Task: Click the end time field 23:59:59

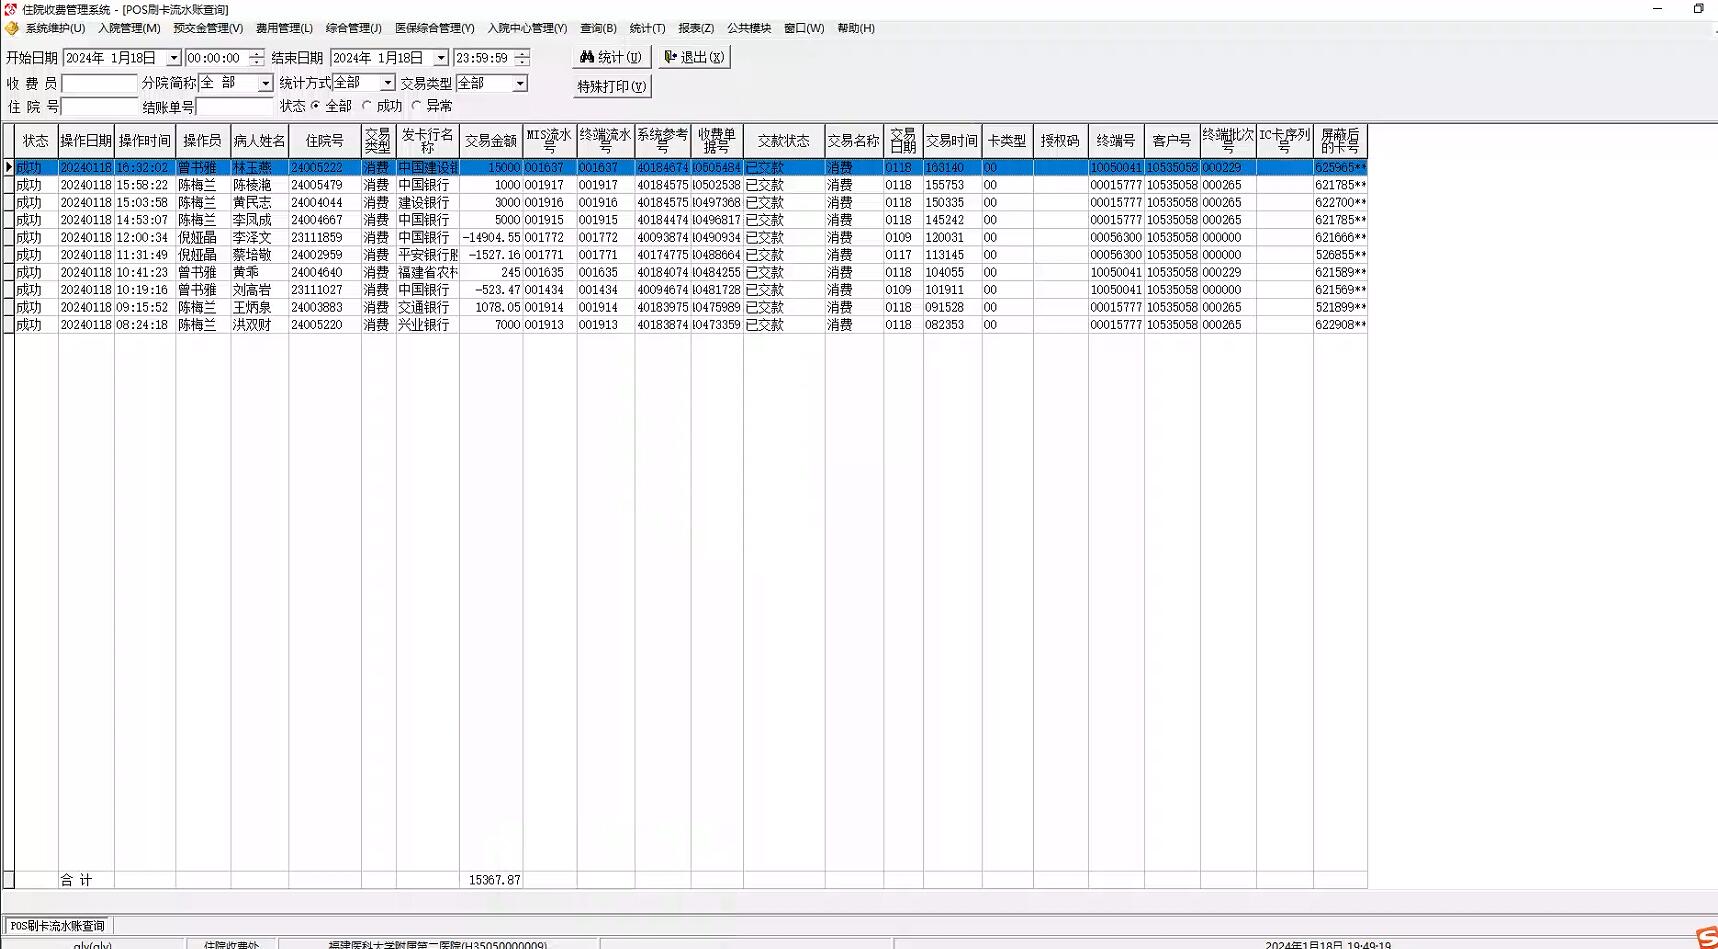Action: pyautogui.click(x=483, y=58)
